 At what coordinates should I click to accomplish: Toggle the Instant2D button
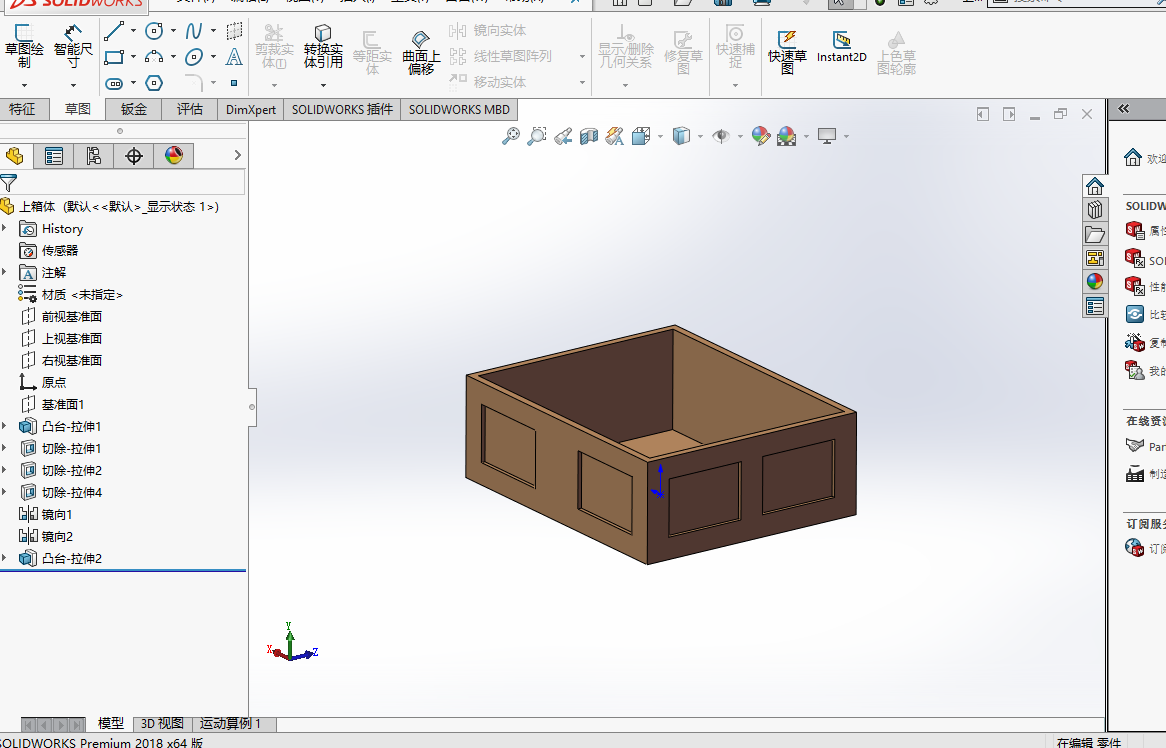(842, 46)
